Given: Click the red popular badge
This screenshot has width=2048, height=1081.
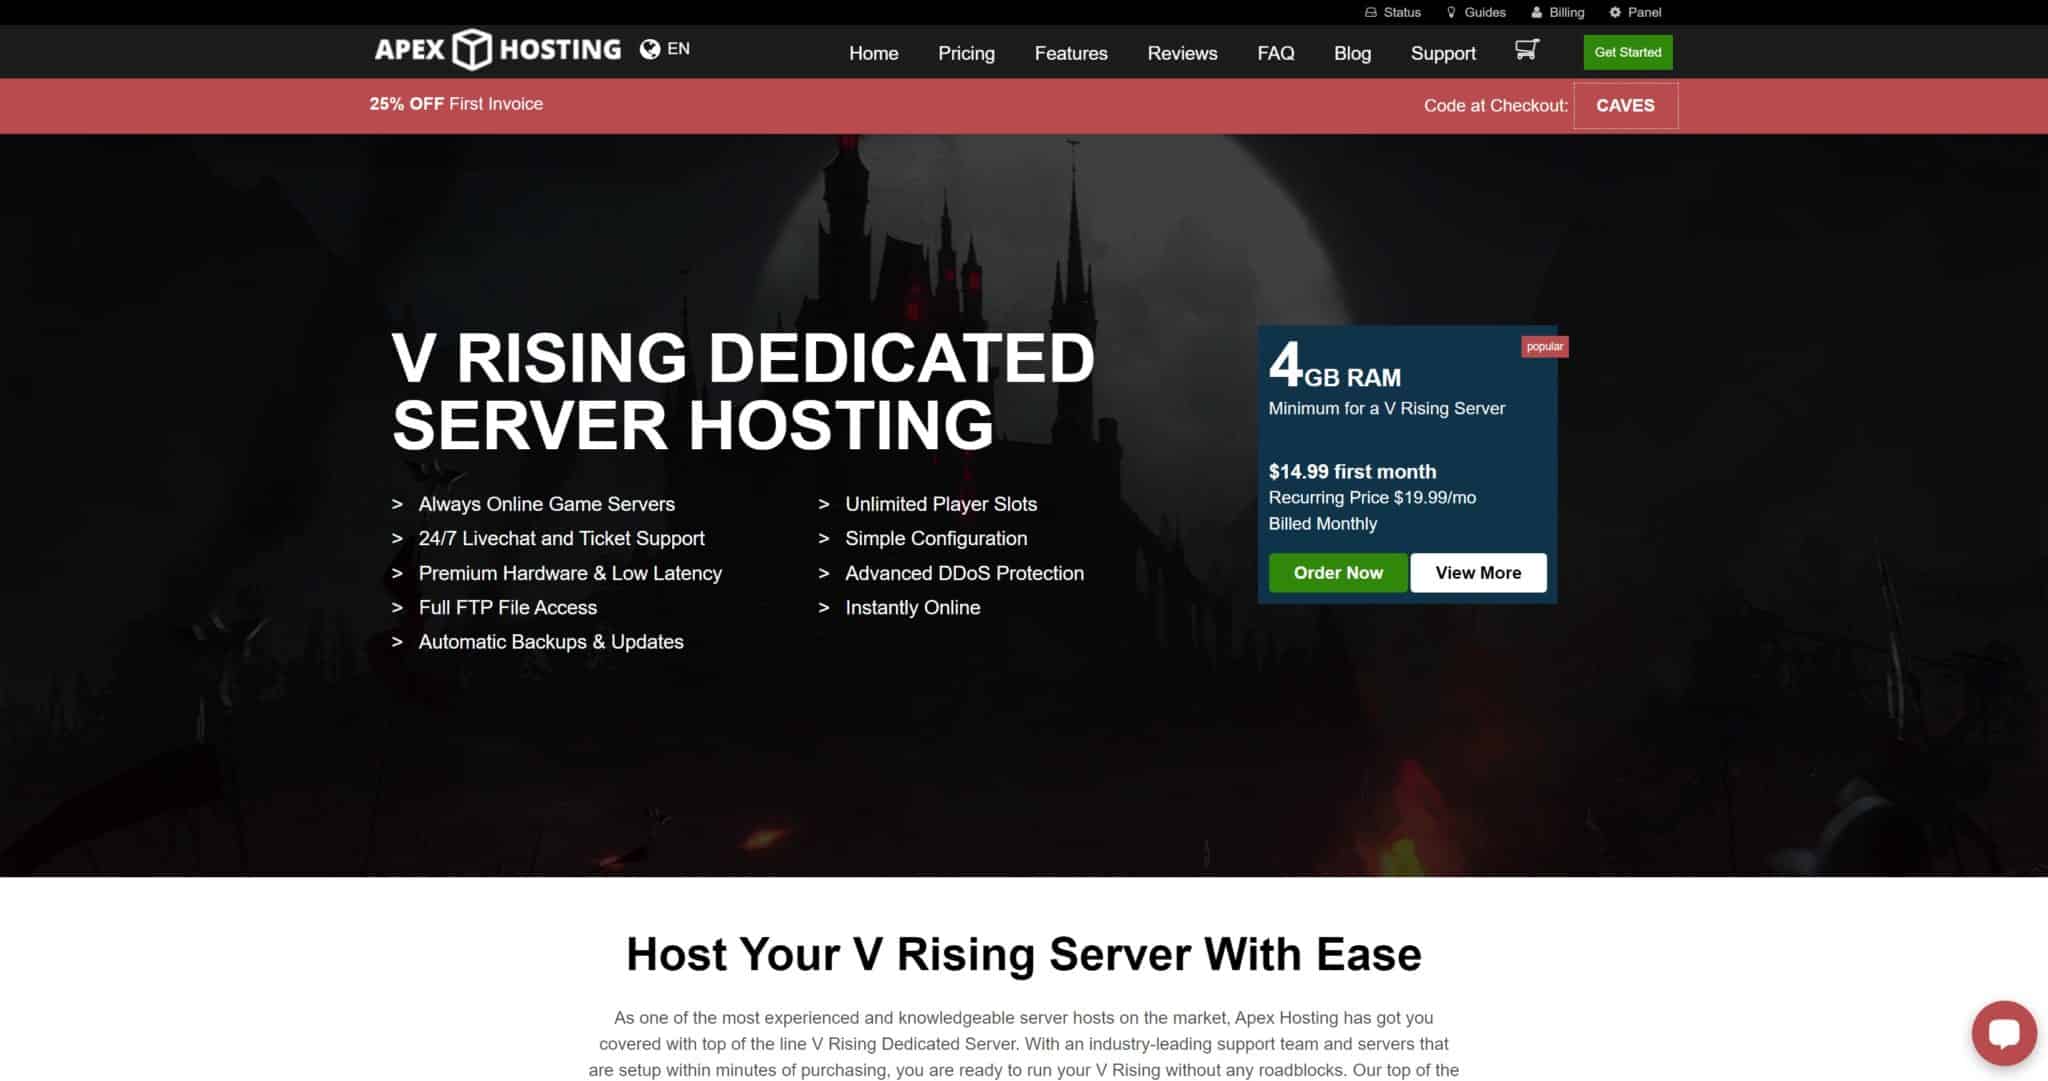Looking at the screenshot, I should coord(1545,347).
